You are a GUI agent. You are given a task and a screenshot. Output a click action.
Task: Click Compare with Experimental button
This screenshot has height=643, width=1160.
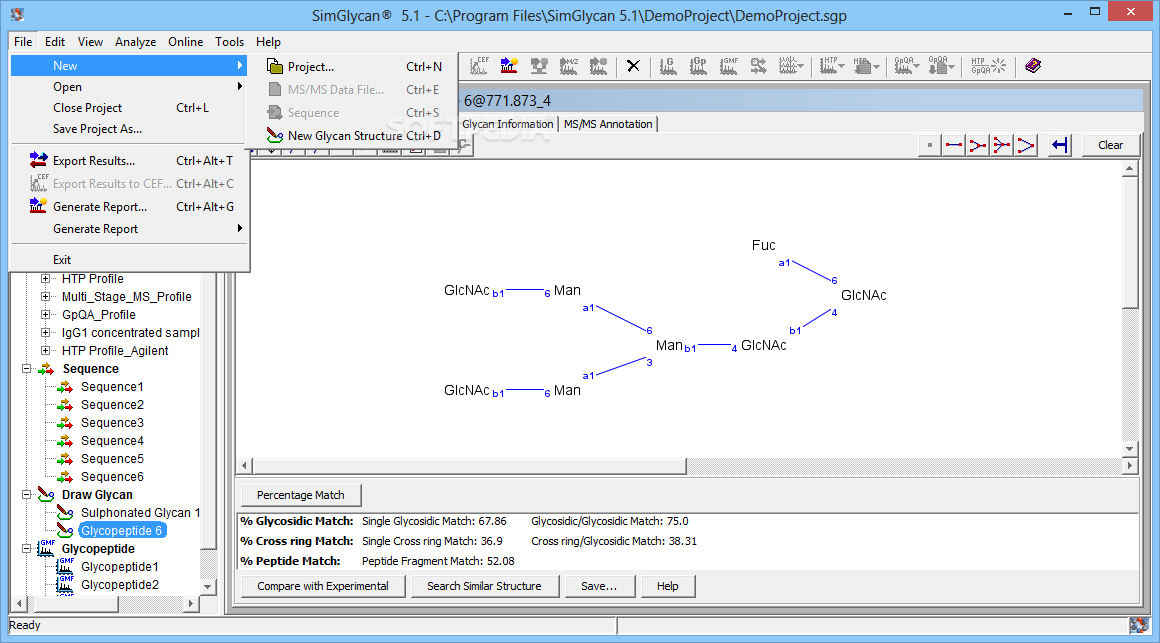pyautogui.click(x=323, y=586)
